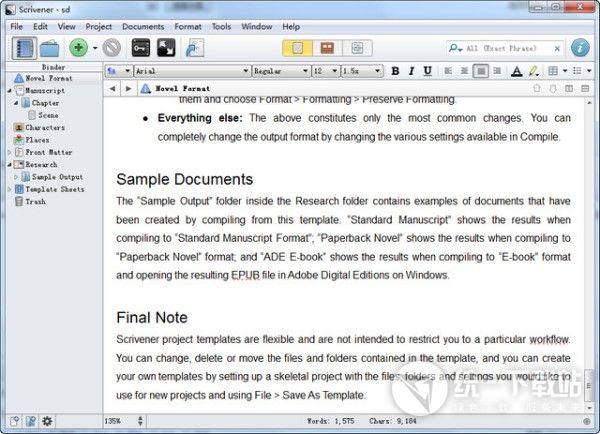Open the table dropdown arrow
The width and height of the screenshot is (600, 434).
click(x=565, y=71)
